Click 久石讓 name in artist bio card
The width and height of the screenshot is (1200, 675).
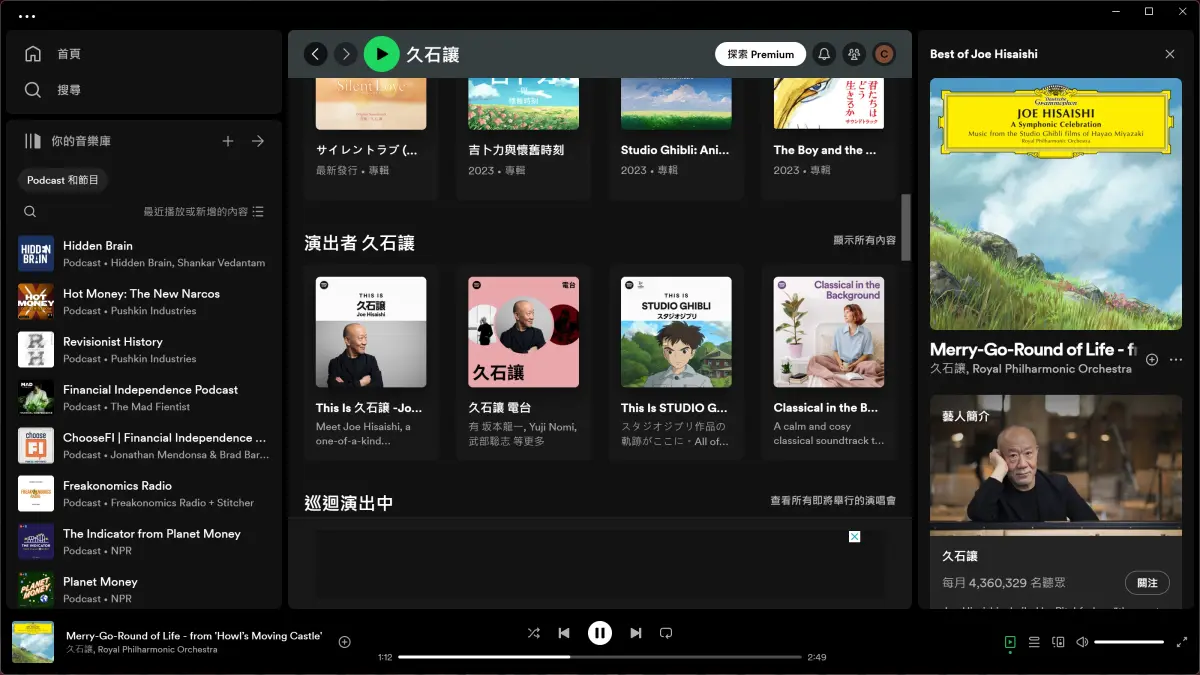point(960,557)
